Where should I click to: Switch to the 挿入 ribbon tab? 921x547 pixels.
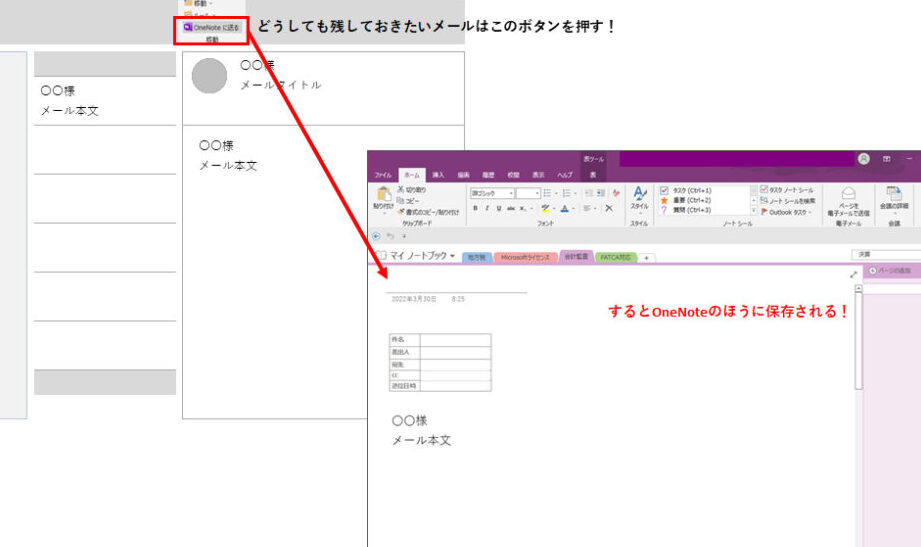pos(438,175)
